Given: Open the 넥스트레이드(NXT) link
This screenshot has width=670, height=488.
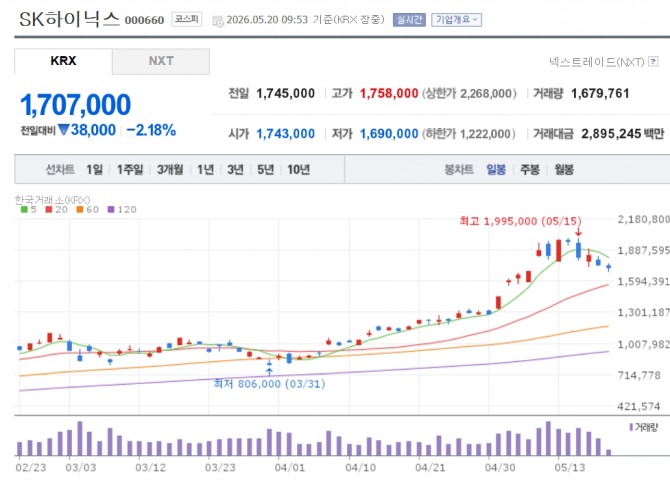Looking at the screenshot, I should tap(597, 62).
